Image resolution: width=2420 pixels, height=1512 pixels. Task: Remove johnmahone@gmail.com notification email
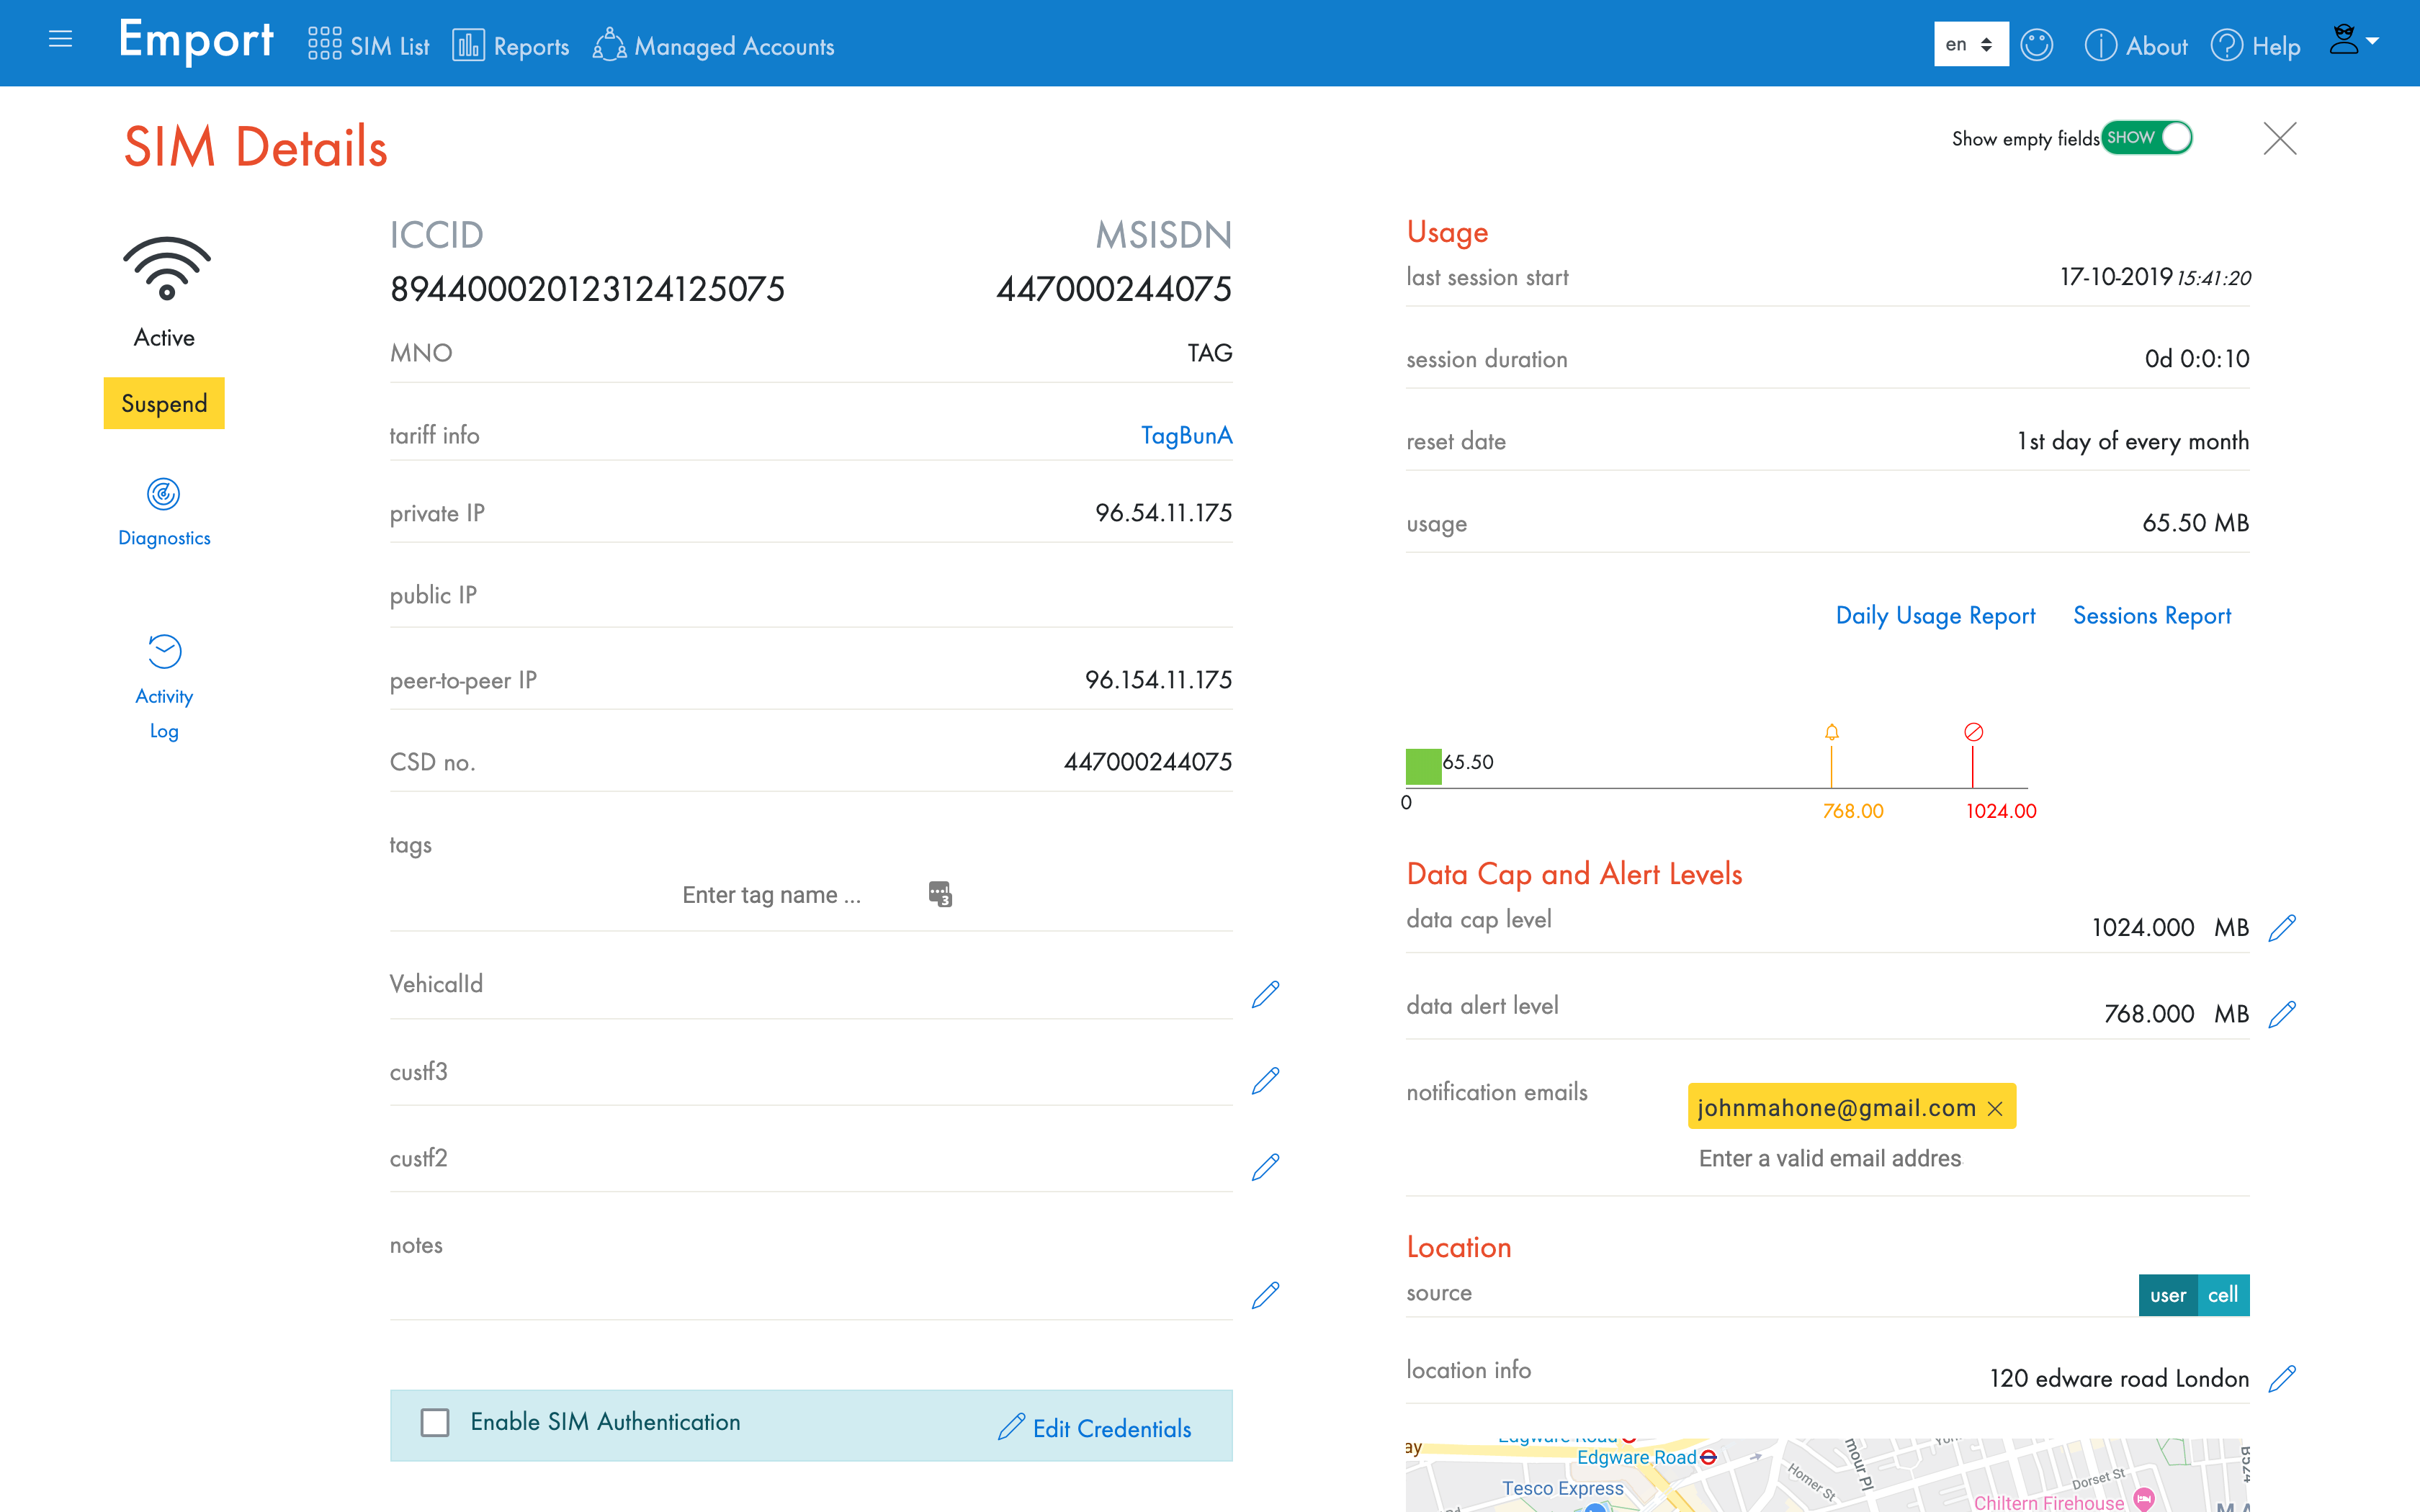coord(1995,1108)
